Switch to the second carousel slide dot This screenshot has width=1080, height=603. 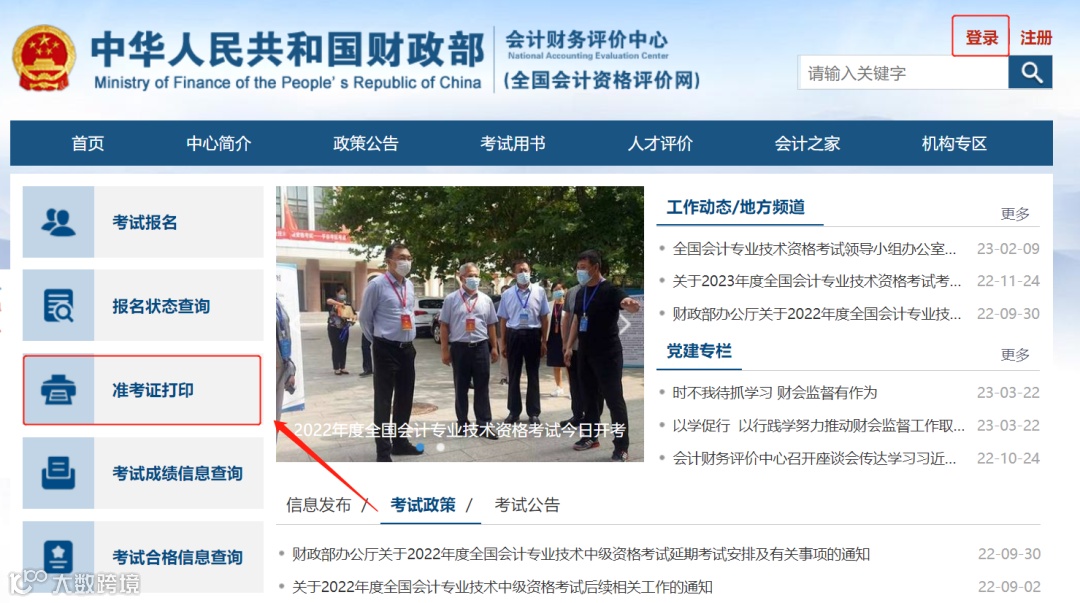click(x=441, y=447)
